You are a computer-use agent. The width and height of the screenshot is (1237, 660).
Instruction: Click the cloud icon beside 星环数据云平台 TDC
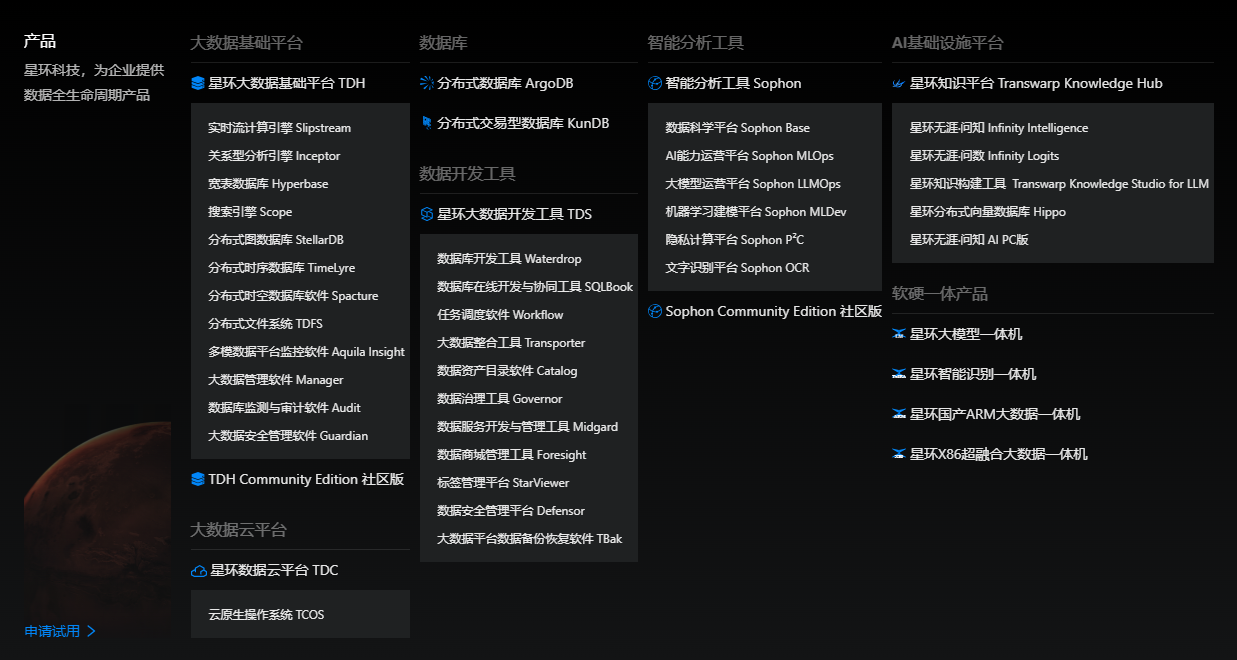(x=198, y=571)
